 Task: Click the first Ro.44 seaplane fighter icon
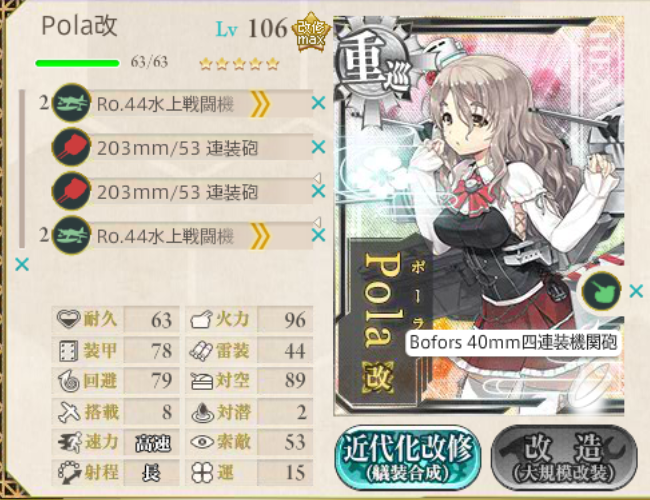[72, 103]
